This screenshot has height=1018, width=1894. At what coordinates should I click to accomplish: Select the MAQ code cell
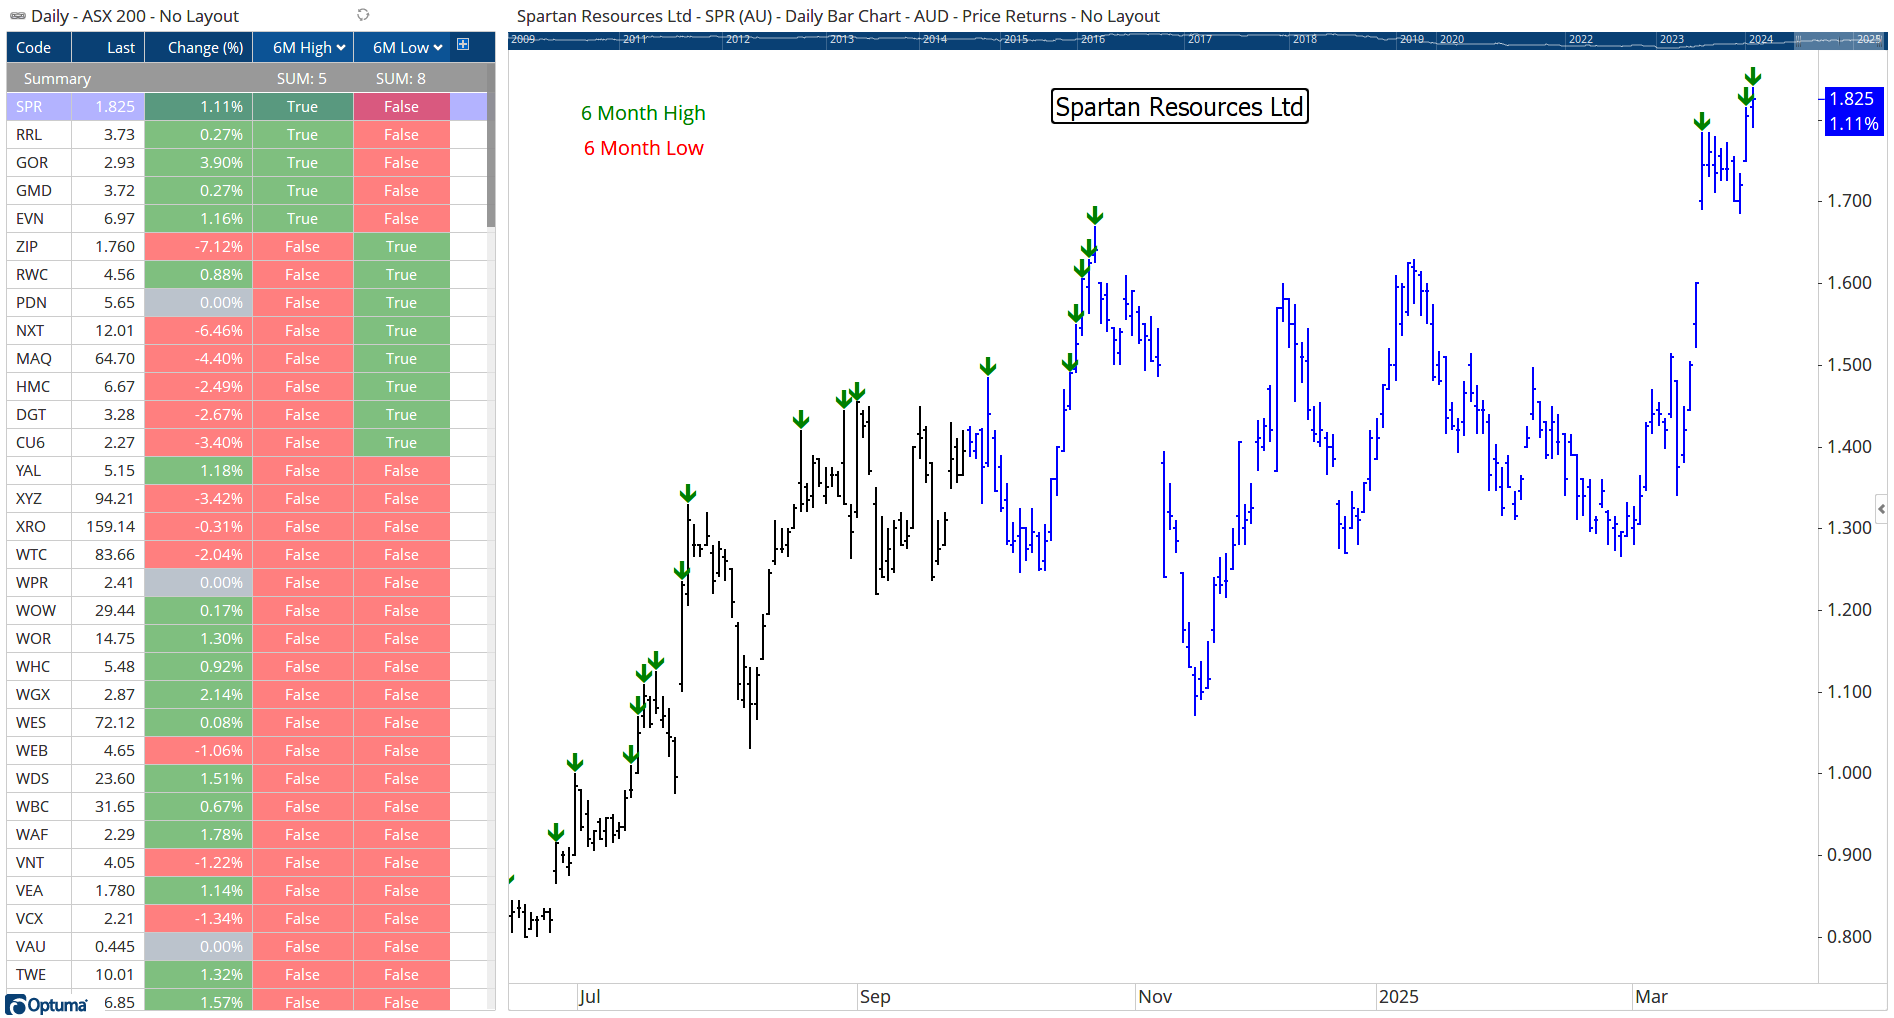(x=39, y=359)
